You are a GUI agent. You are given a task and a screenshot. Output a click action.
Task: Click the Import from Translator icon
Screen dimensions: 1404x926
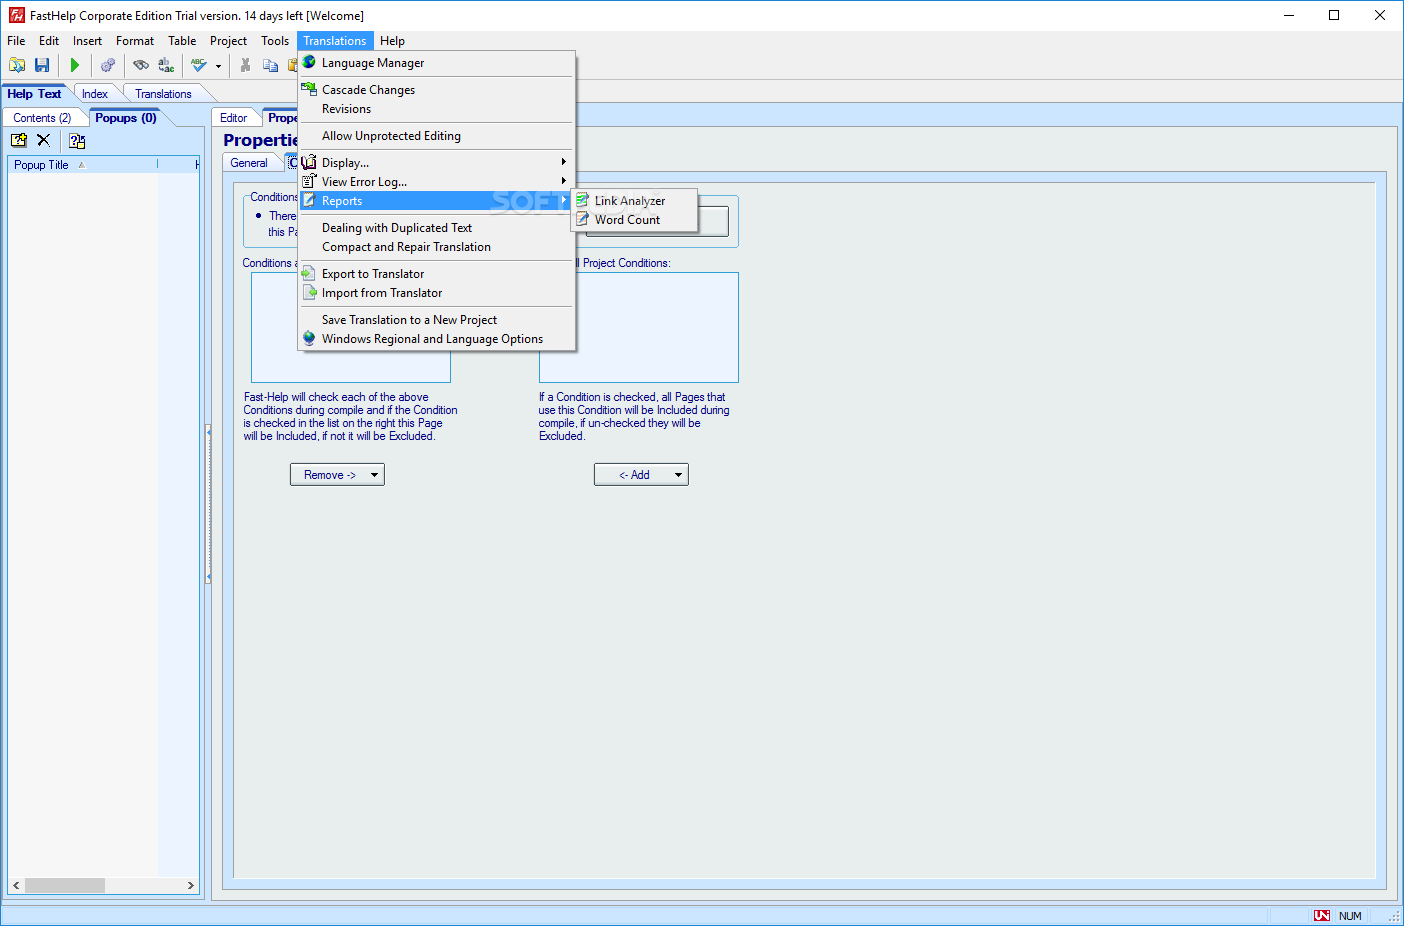309,292
